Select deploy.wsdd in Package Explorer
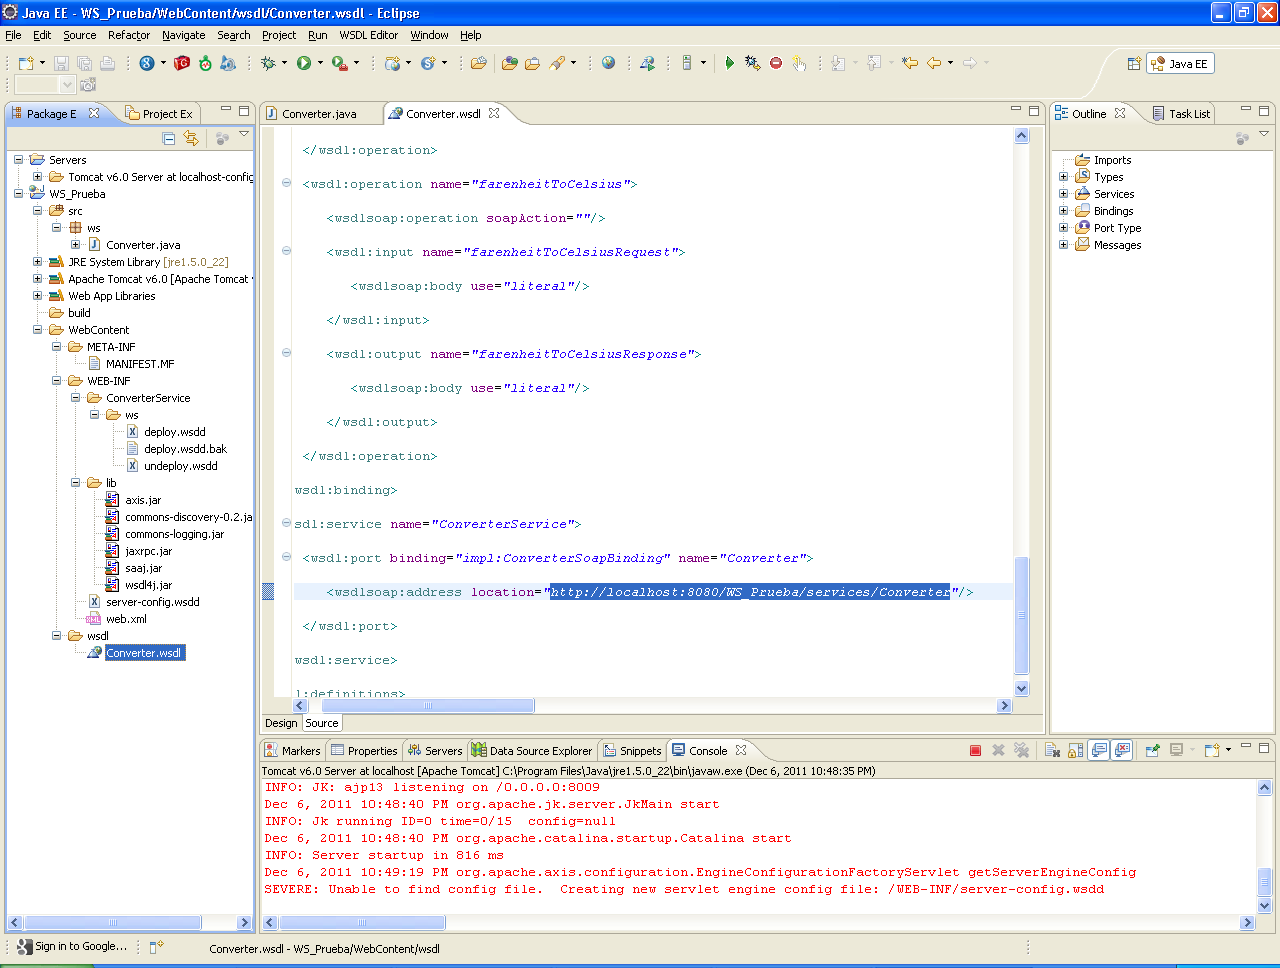Viewport: 1280px width, 968px height. point(174,432)
